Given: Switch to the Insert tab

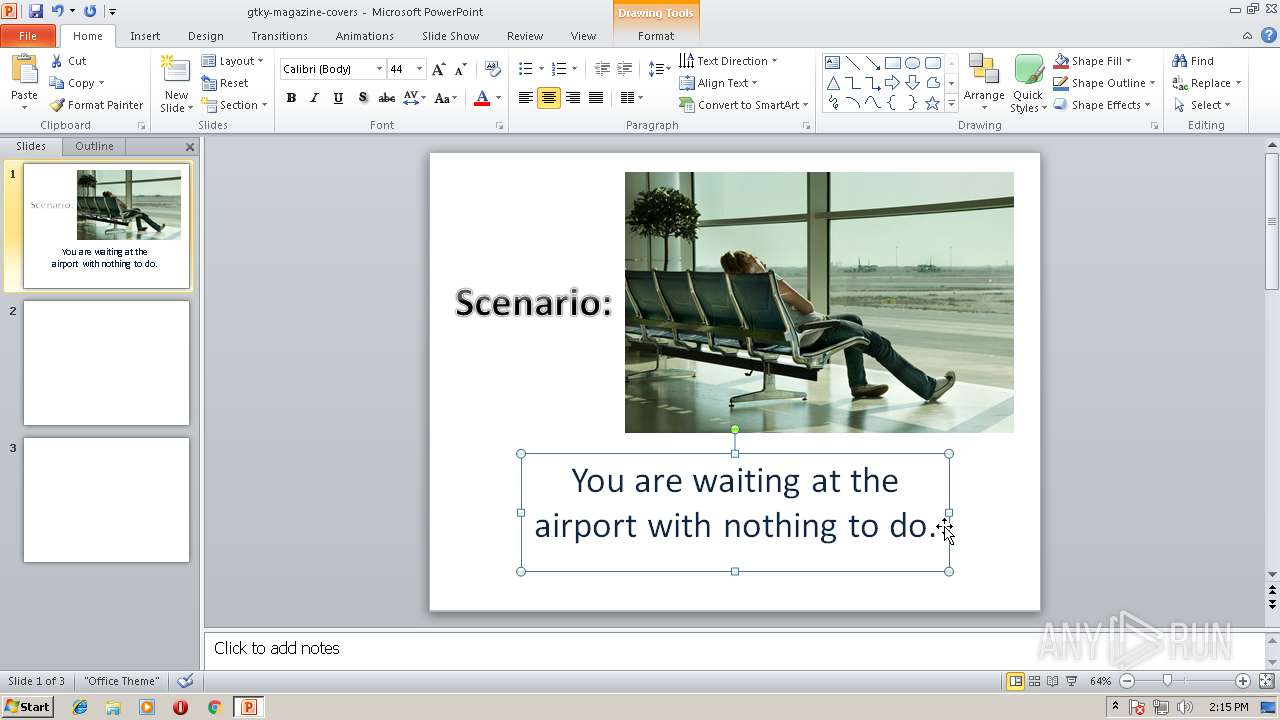Looking at the screenshot, I should [x=145, y=36].
